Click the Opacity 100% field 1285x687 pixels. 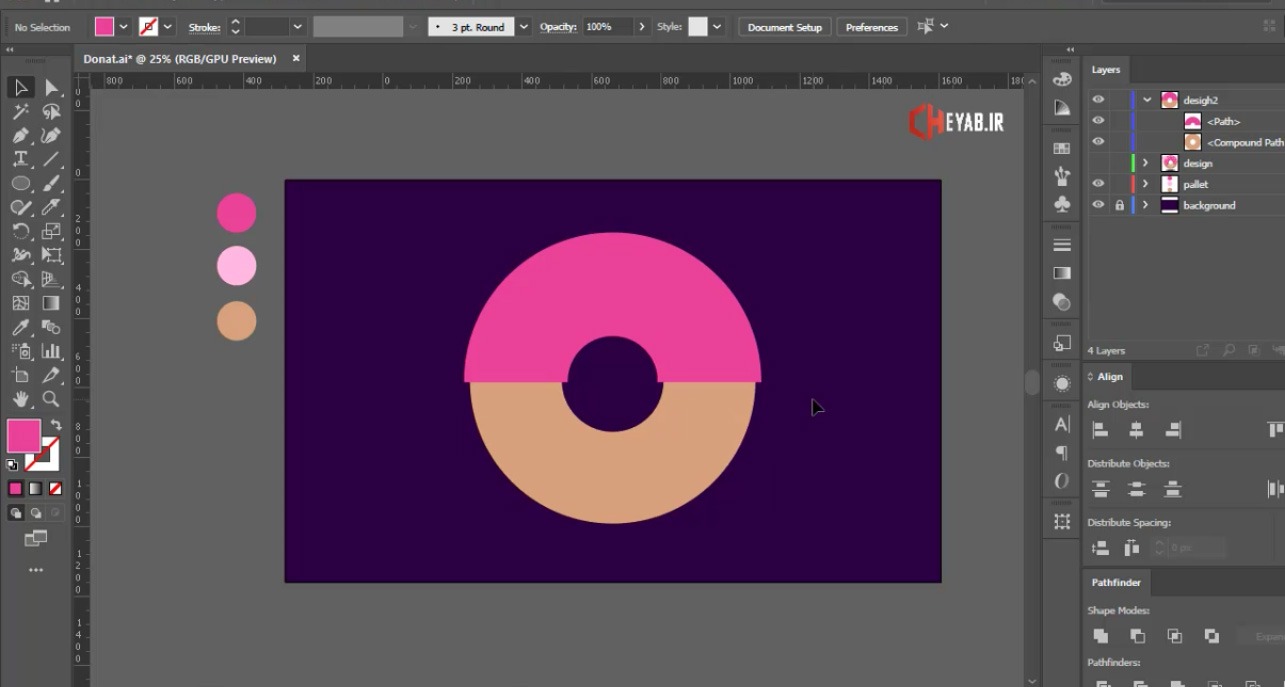point(607,27)
